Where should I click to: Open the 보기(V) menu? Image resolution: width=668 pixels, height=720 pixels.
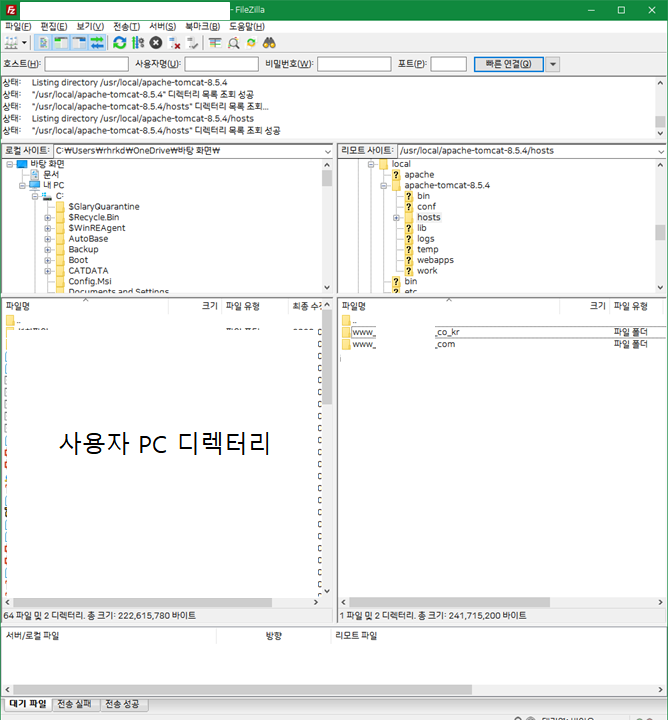pyautogui.click(x=90, y=27)
